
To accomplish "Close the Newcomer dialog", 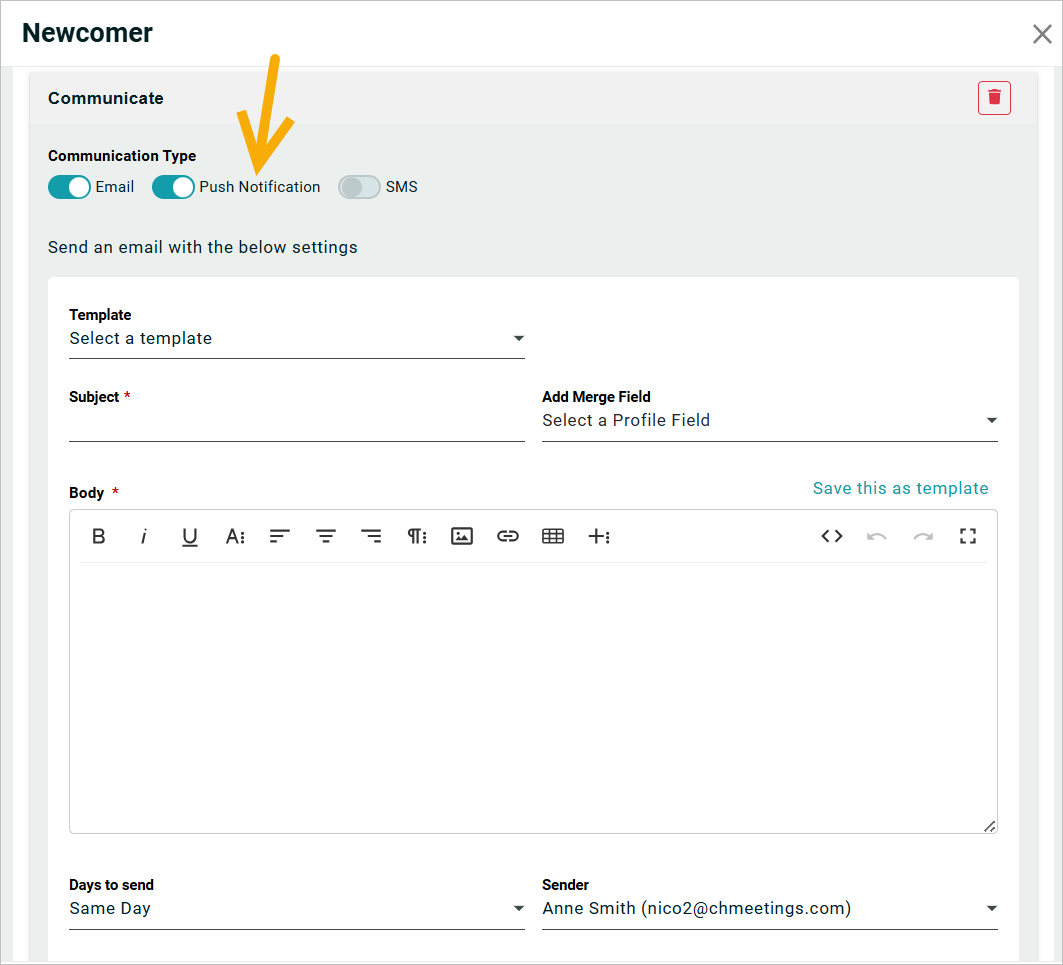I will 1042,34.
